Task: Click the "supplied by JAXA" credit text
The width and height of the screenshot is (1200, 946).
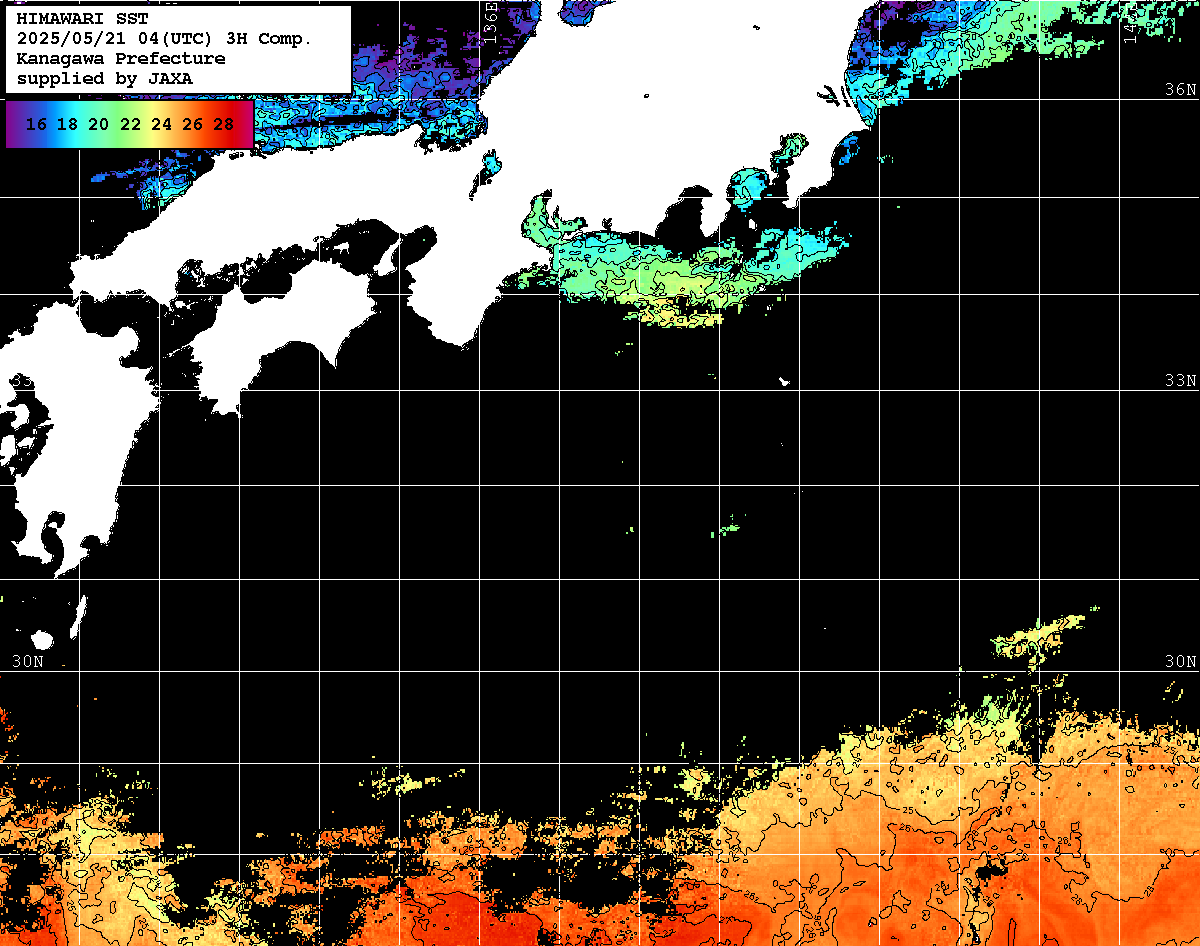Action: pos(105,78)
